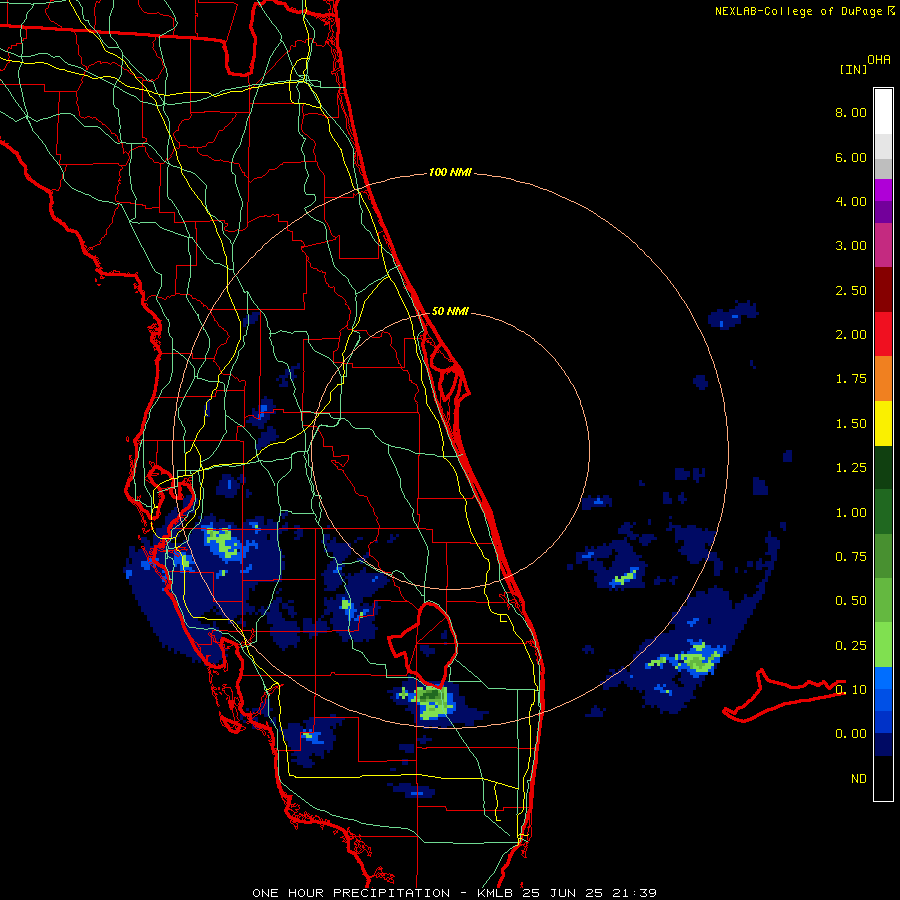Click the 'NEXLAB-College of DuPage' credit text
The width and height of the screenshot is (900, 900).
coord(798,11)
